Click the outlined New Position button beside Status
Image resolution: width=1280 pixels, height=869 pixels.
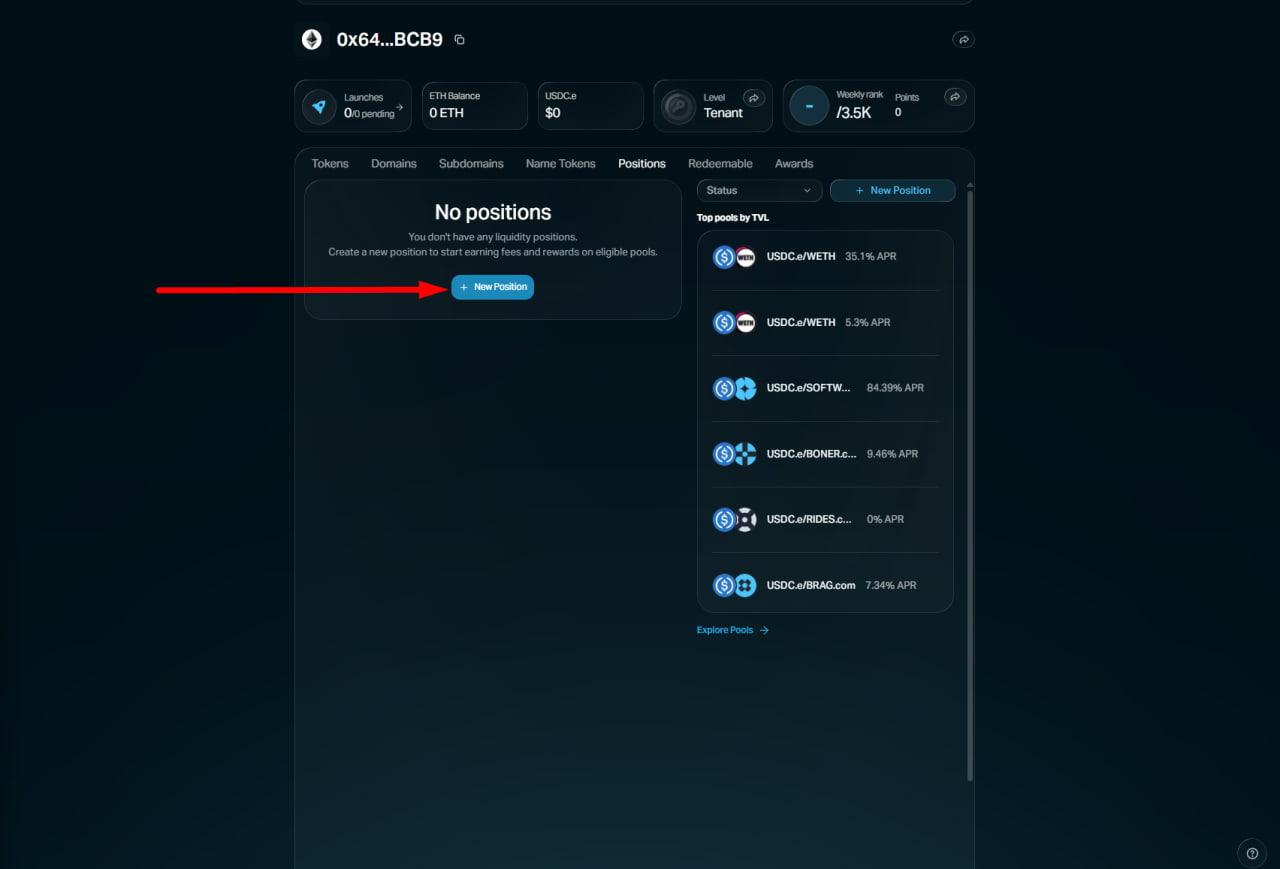tap(892, 190)
